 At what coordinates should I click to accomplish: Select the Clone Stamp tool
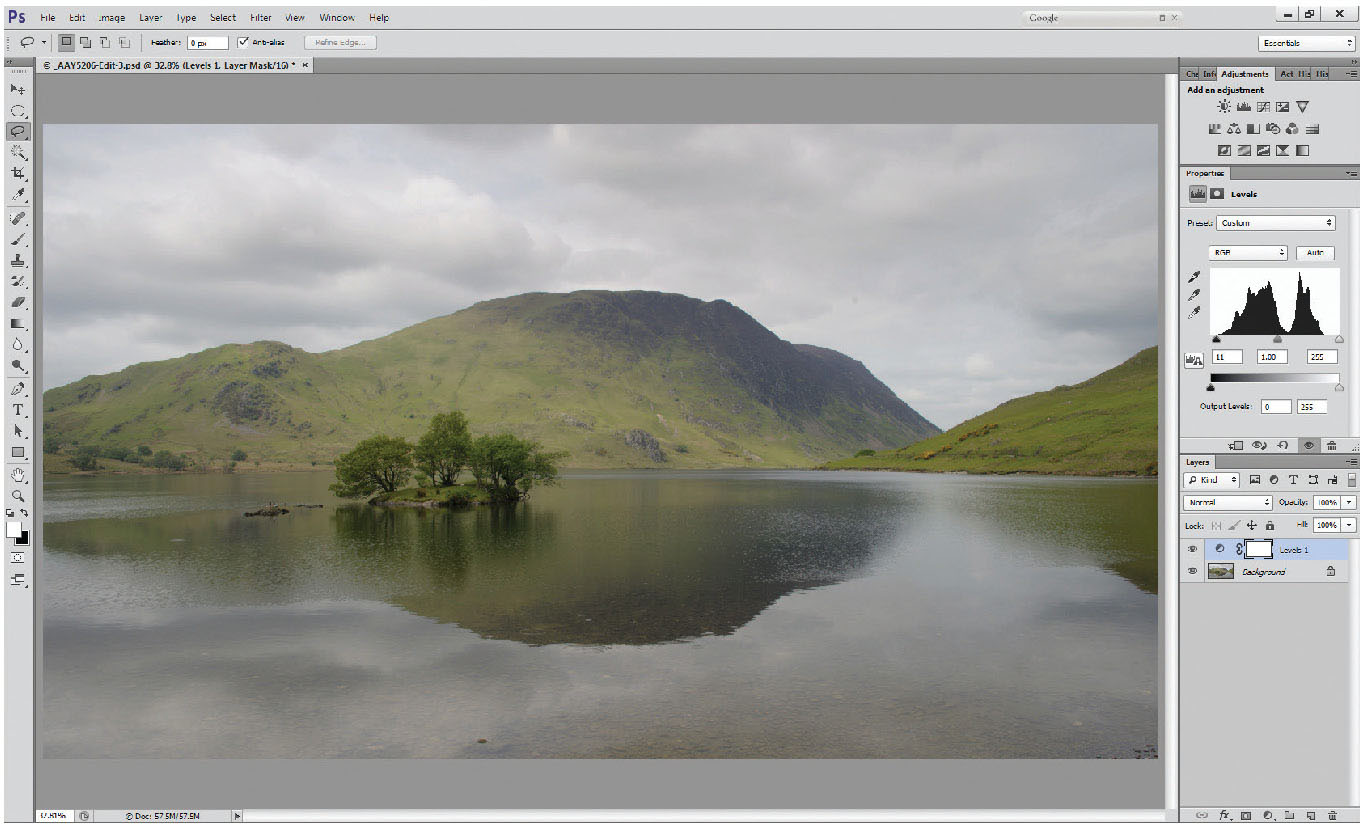18,260
